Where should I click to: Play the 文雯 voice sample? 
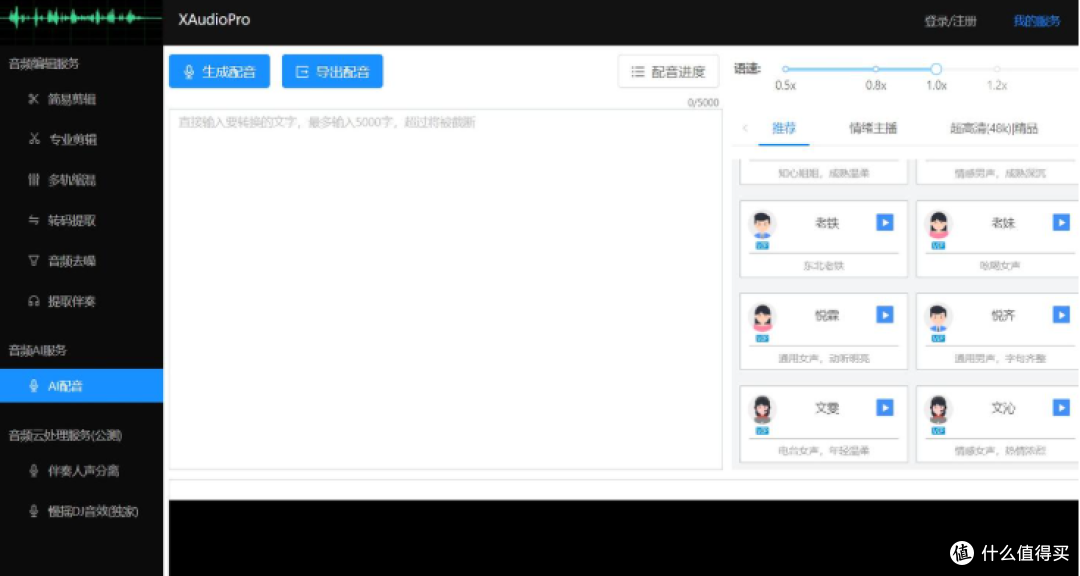pos(884,407)
